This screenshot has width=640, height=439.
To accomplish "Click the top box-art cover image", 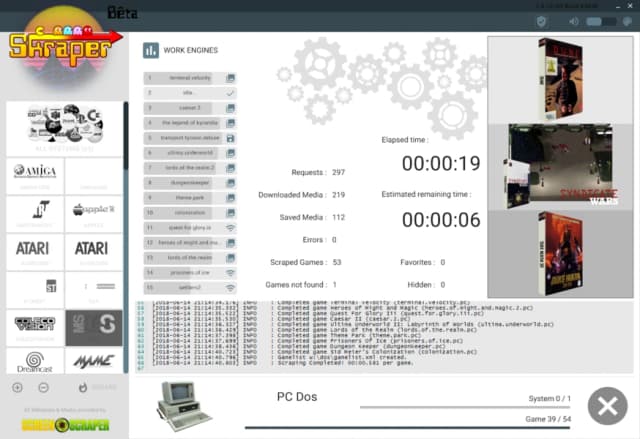I will pos(560,80).
